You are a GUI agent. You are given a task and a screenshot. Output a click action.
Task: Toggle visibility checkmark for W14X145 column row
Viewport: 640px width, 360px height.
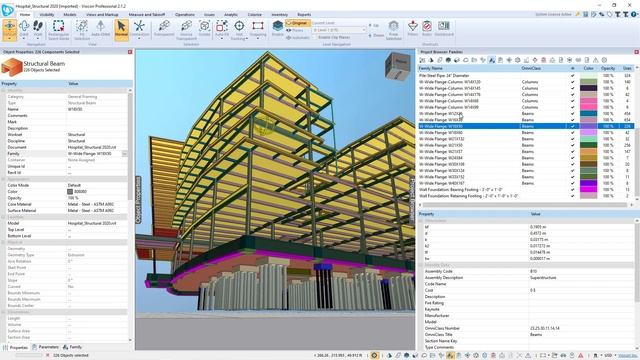coord(572,88)
